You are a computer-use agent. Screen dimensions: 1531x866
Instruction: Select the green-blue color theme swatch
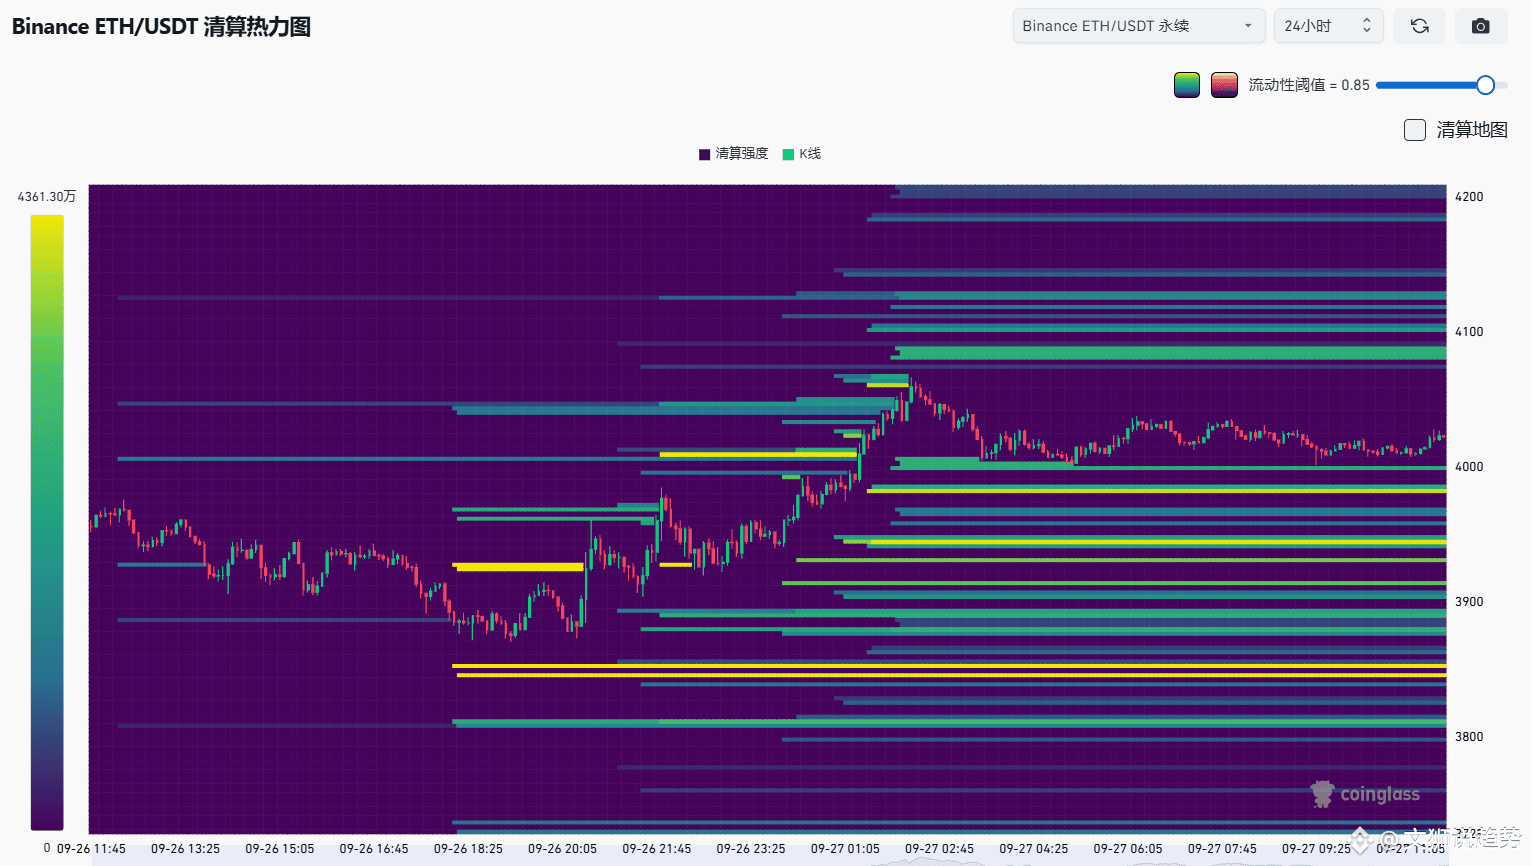1187,85
